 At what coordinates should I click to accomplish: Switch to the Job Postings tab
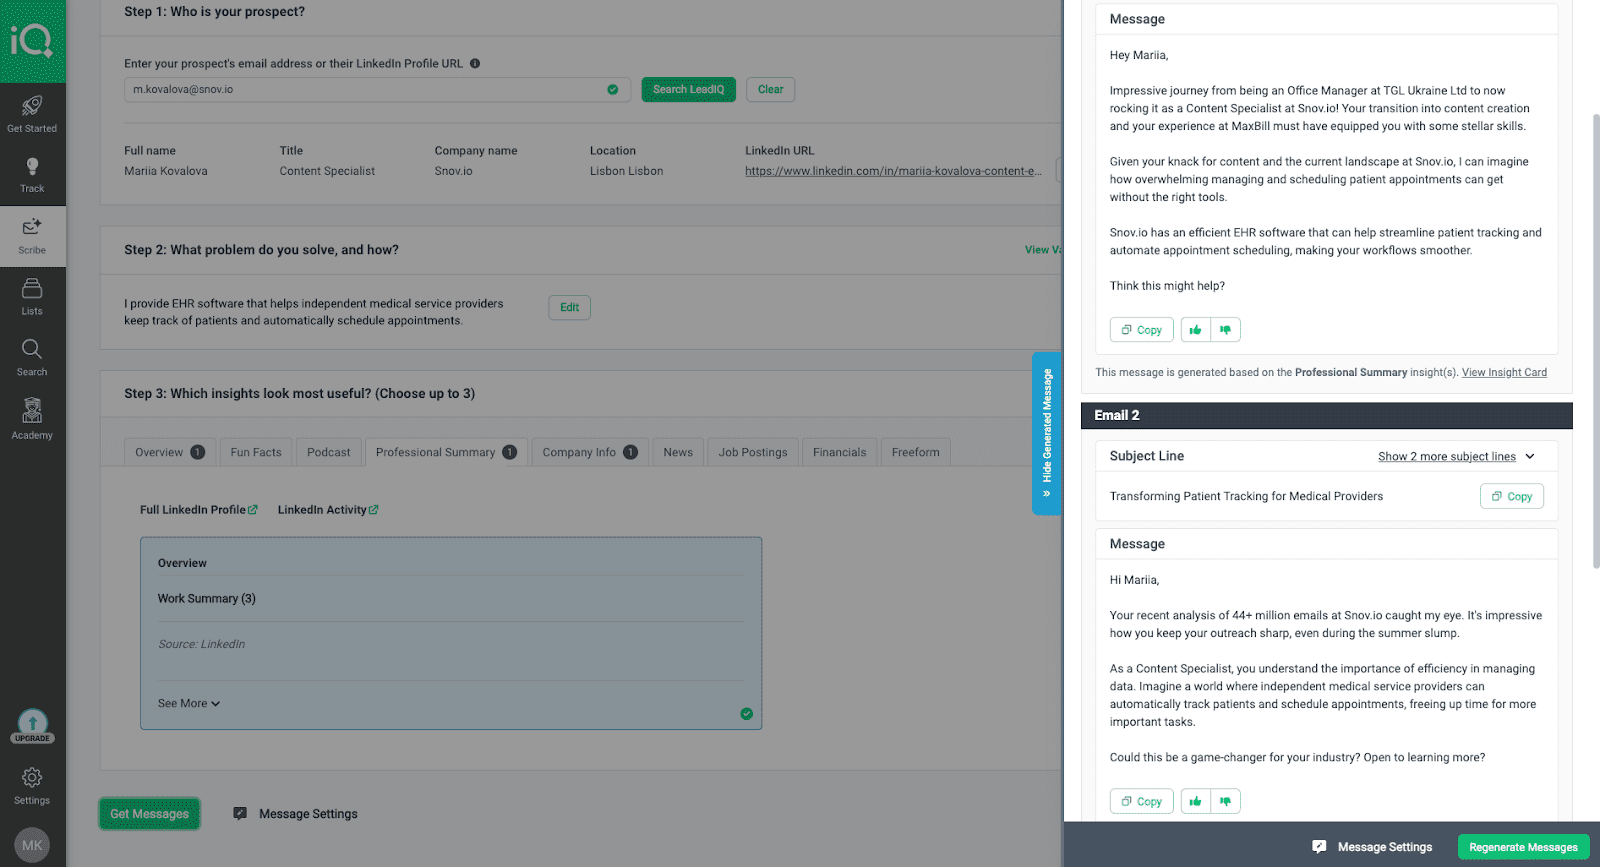(x=752, y=453)
